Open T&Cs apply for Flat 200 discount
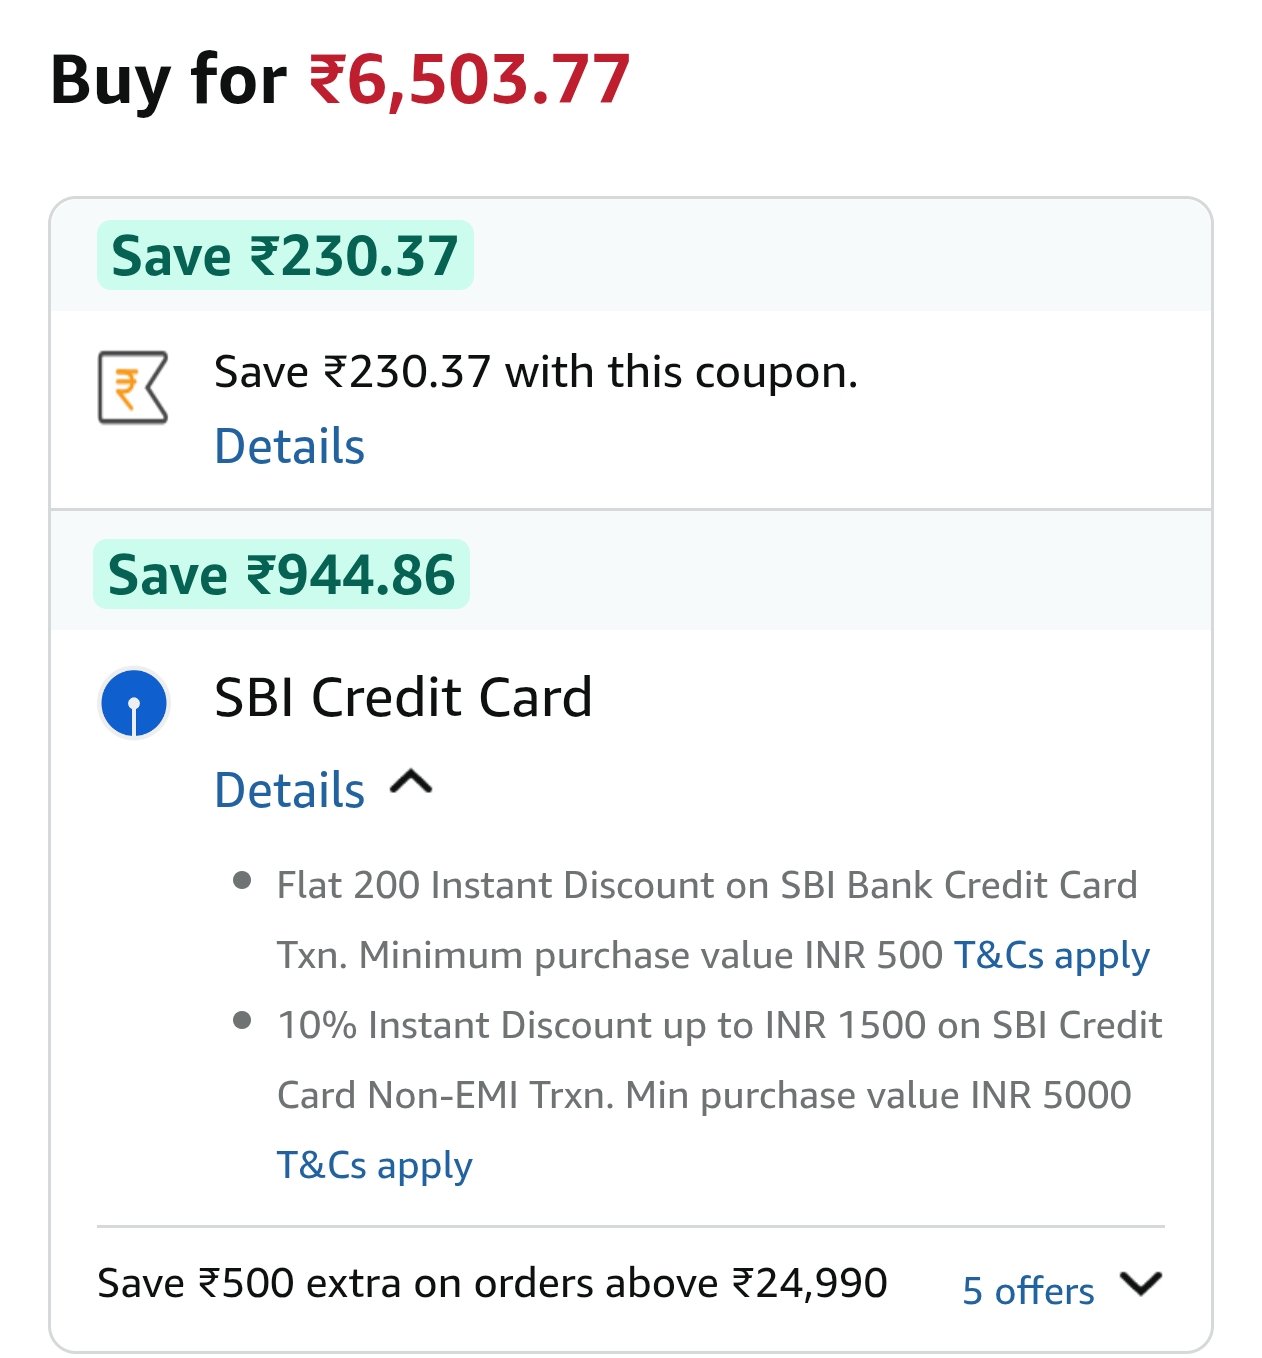 click(1052, 955)
